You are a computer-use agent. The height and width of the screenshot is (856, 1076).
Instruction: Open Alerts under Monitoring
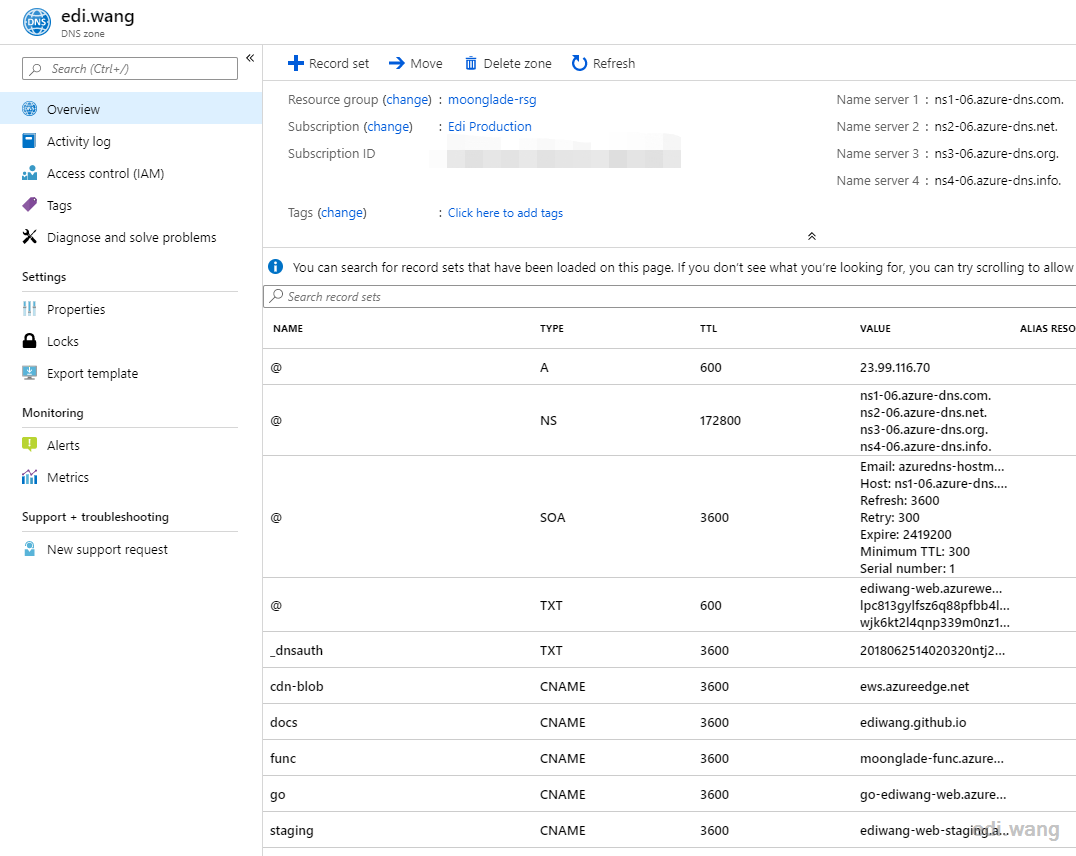(x=63, y=446)
